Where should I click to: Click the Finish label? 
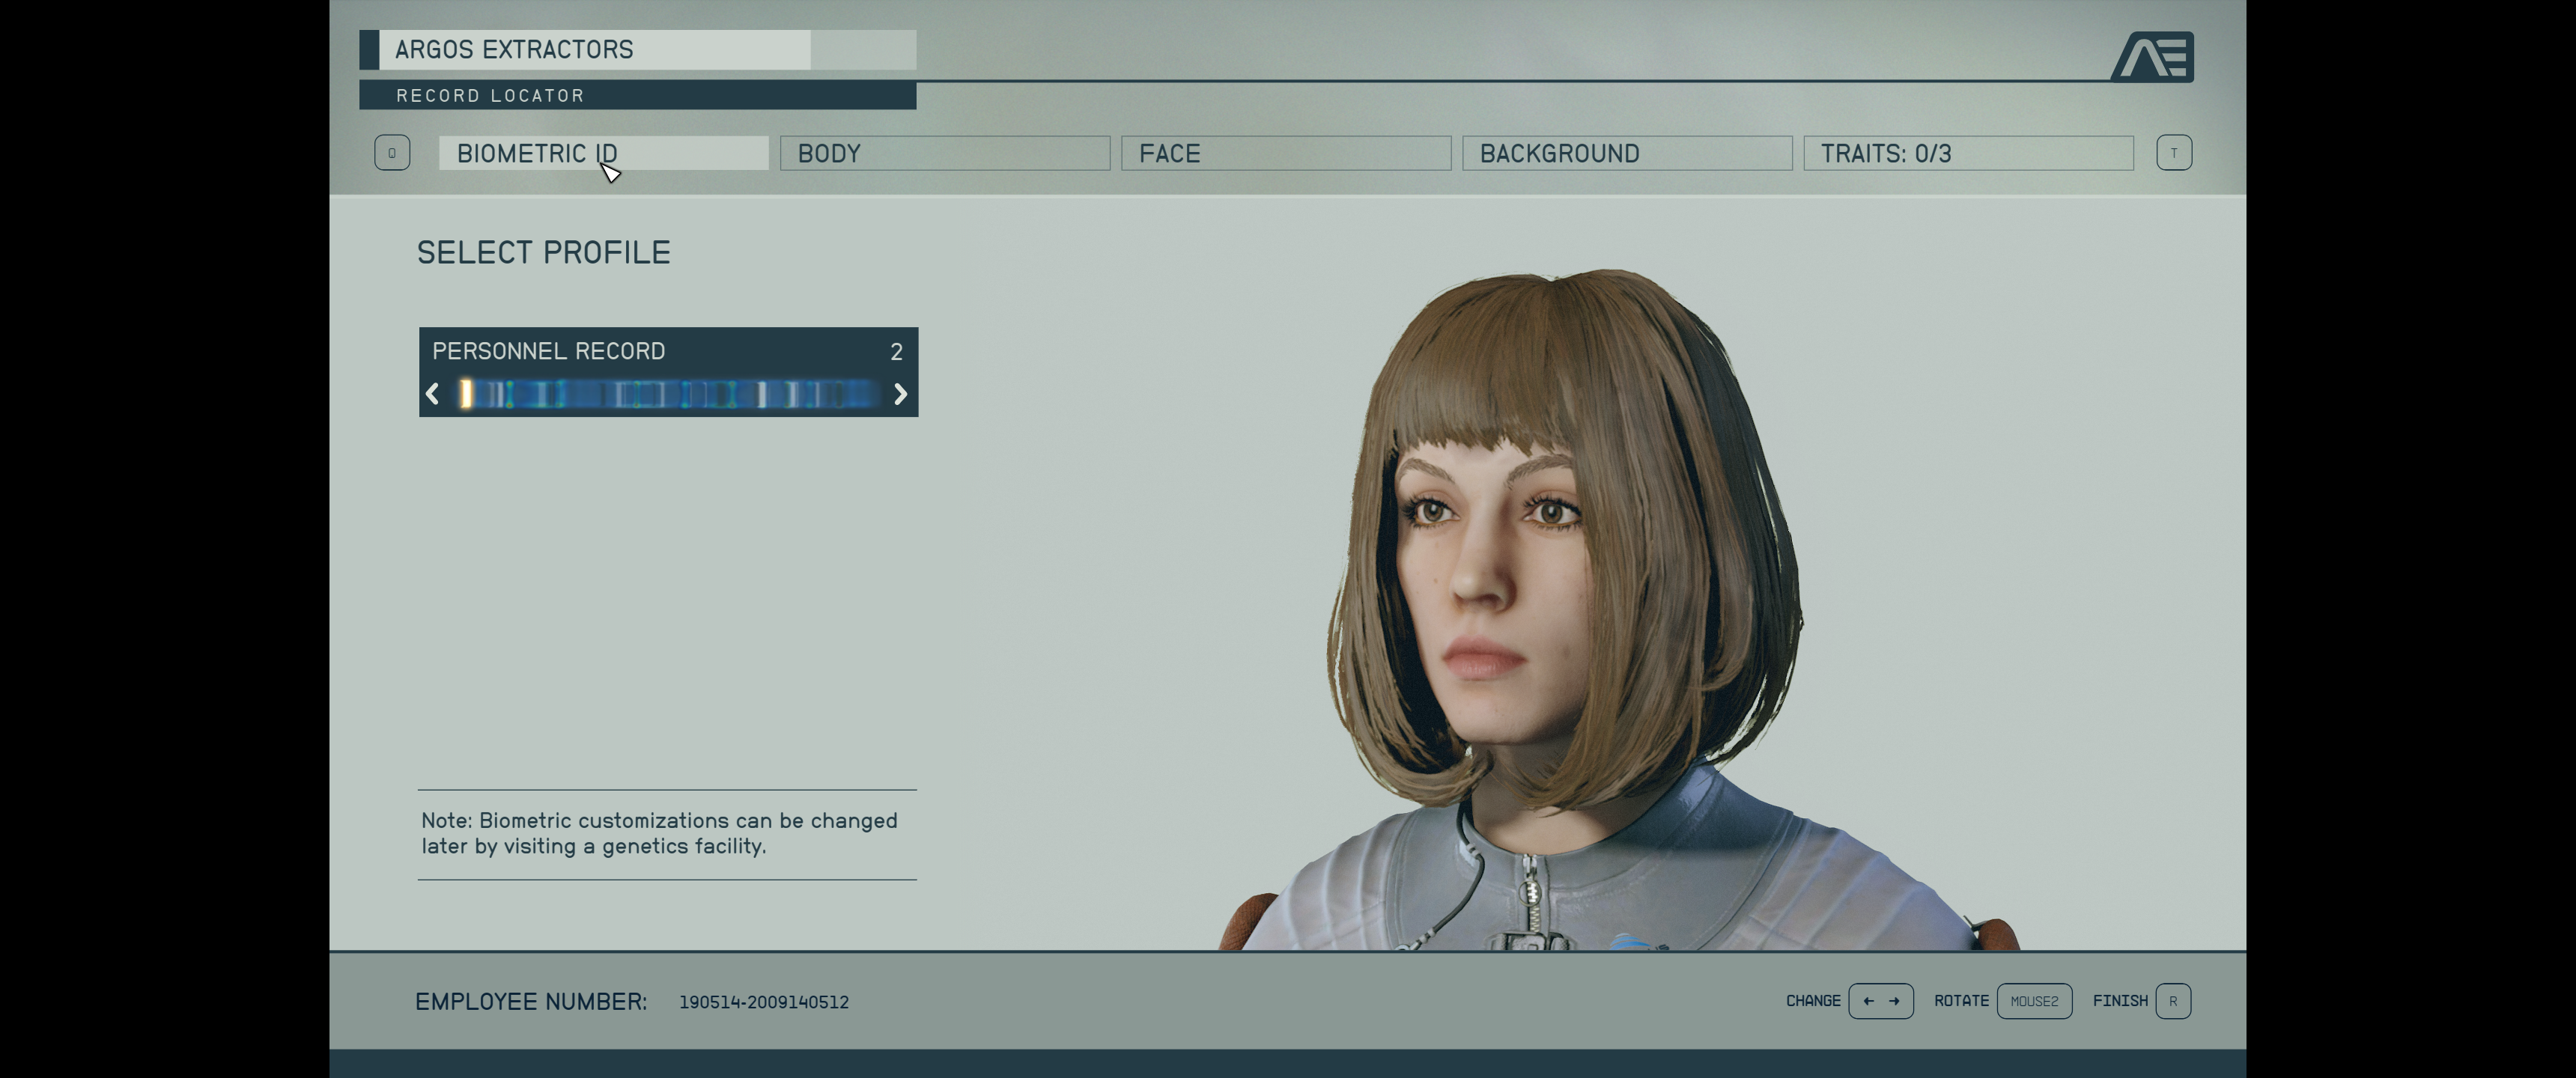[x=2120, y=1001]
